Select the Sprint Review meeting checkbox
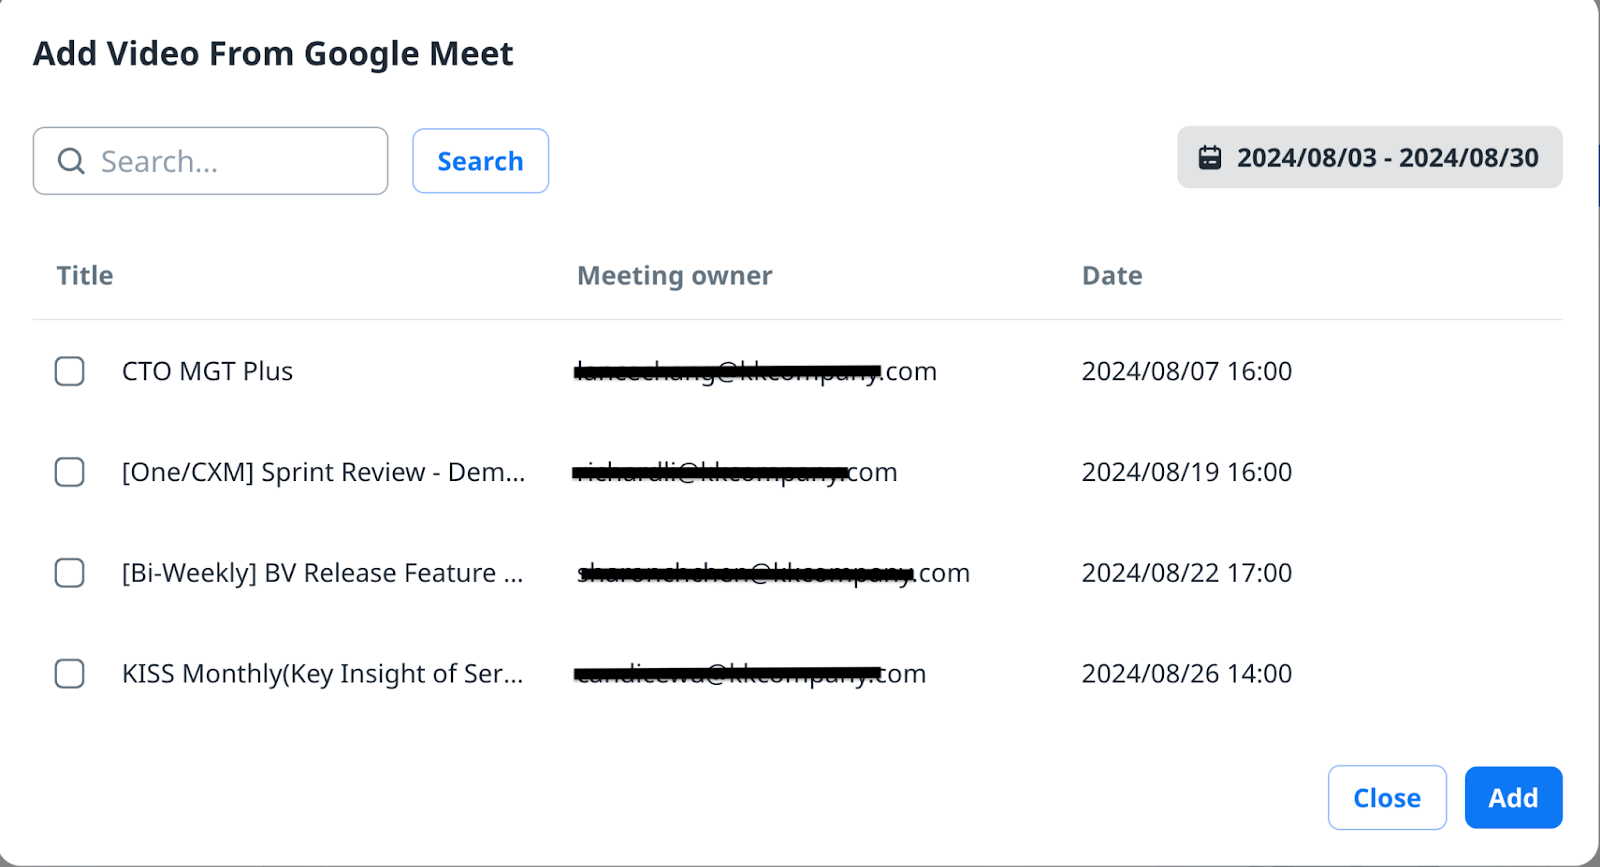 tap(69, 472)
